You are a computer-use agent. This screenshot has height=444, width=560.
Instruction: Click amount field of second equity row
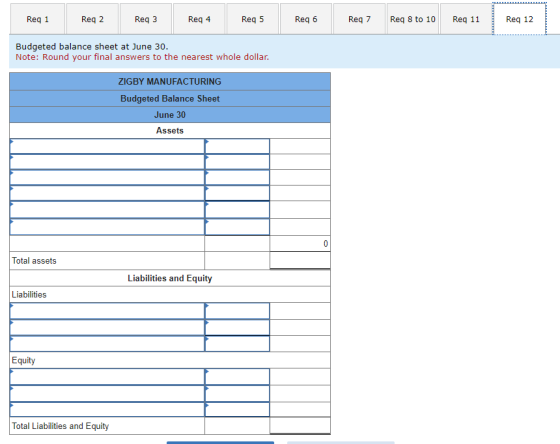coord(237,393)
